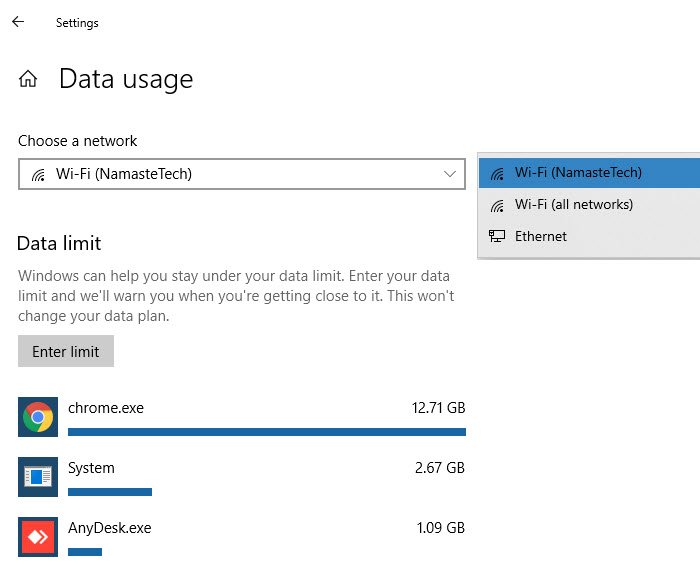Viewport: 700px width, 564px height.
Task: Choose Ethernet from the network list
Action: click(541, 237)
